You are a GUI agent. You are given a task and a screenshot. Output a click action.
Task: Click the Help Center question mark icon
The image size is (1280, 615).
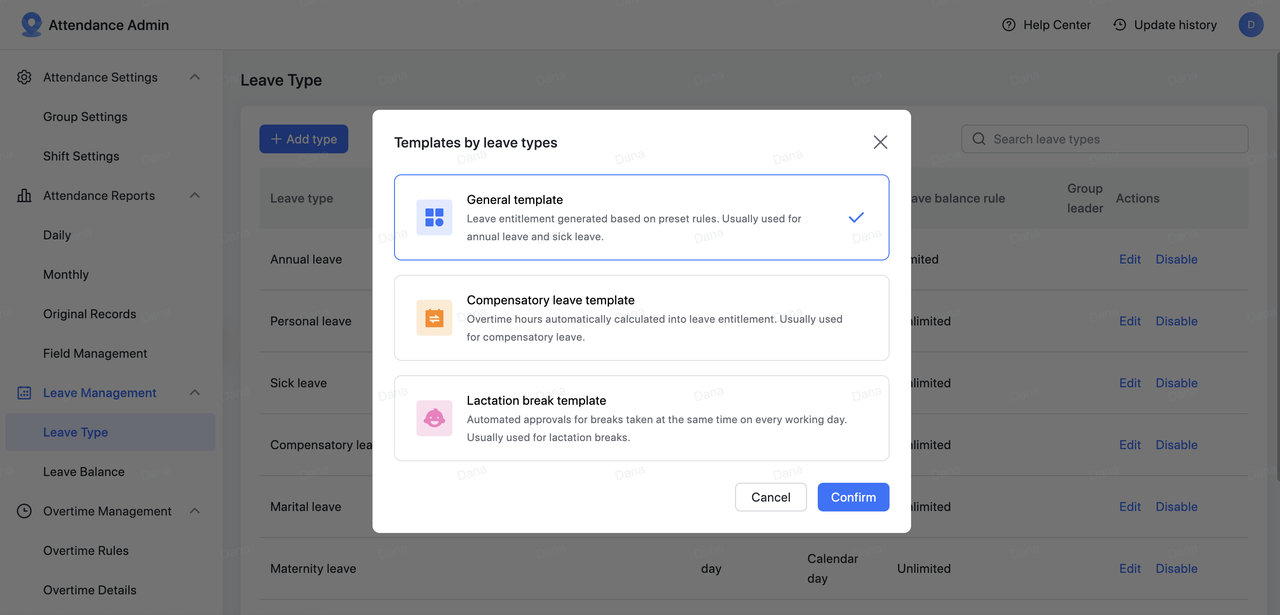pyautogui.click(x=1009, y=25)
